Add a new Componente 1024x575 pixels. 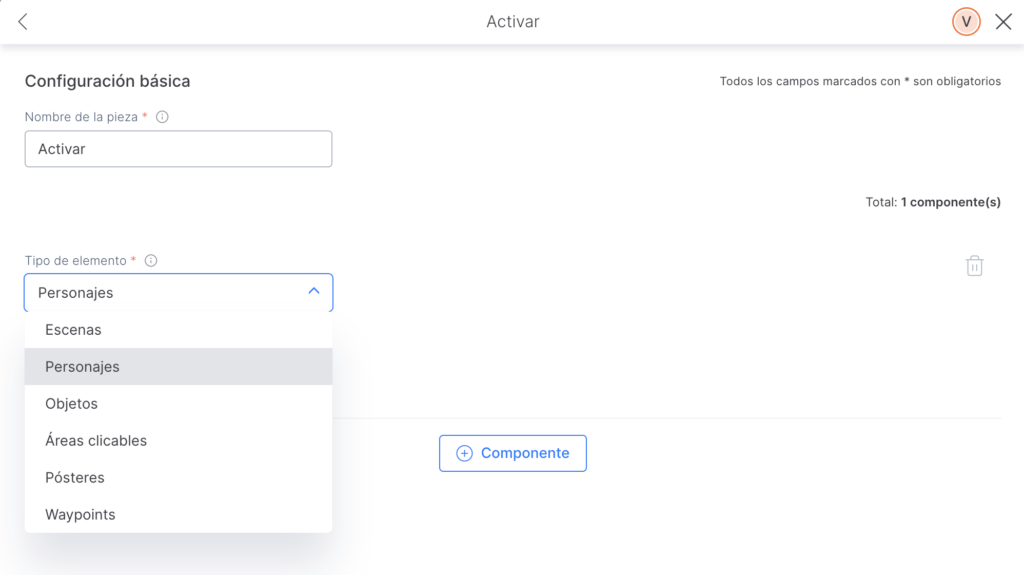pyautogui.click(x=513, y=453)
